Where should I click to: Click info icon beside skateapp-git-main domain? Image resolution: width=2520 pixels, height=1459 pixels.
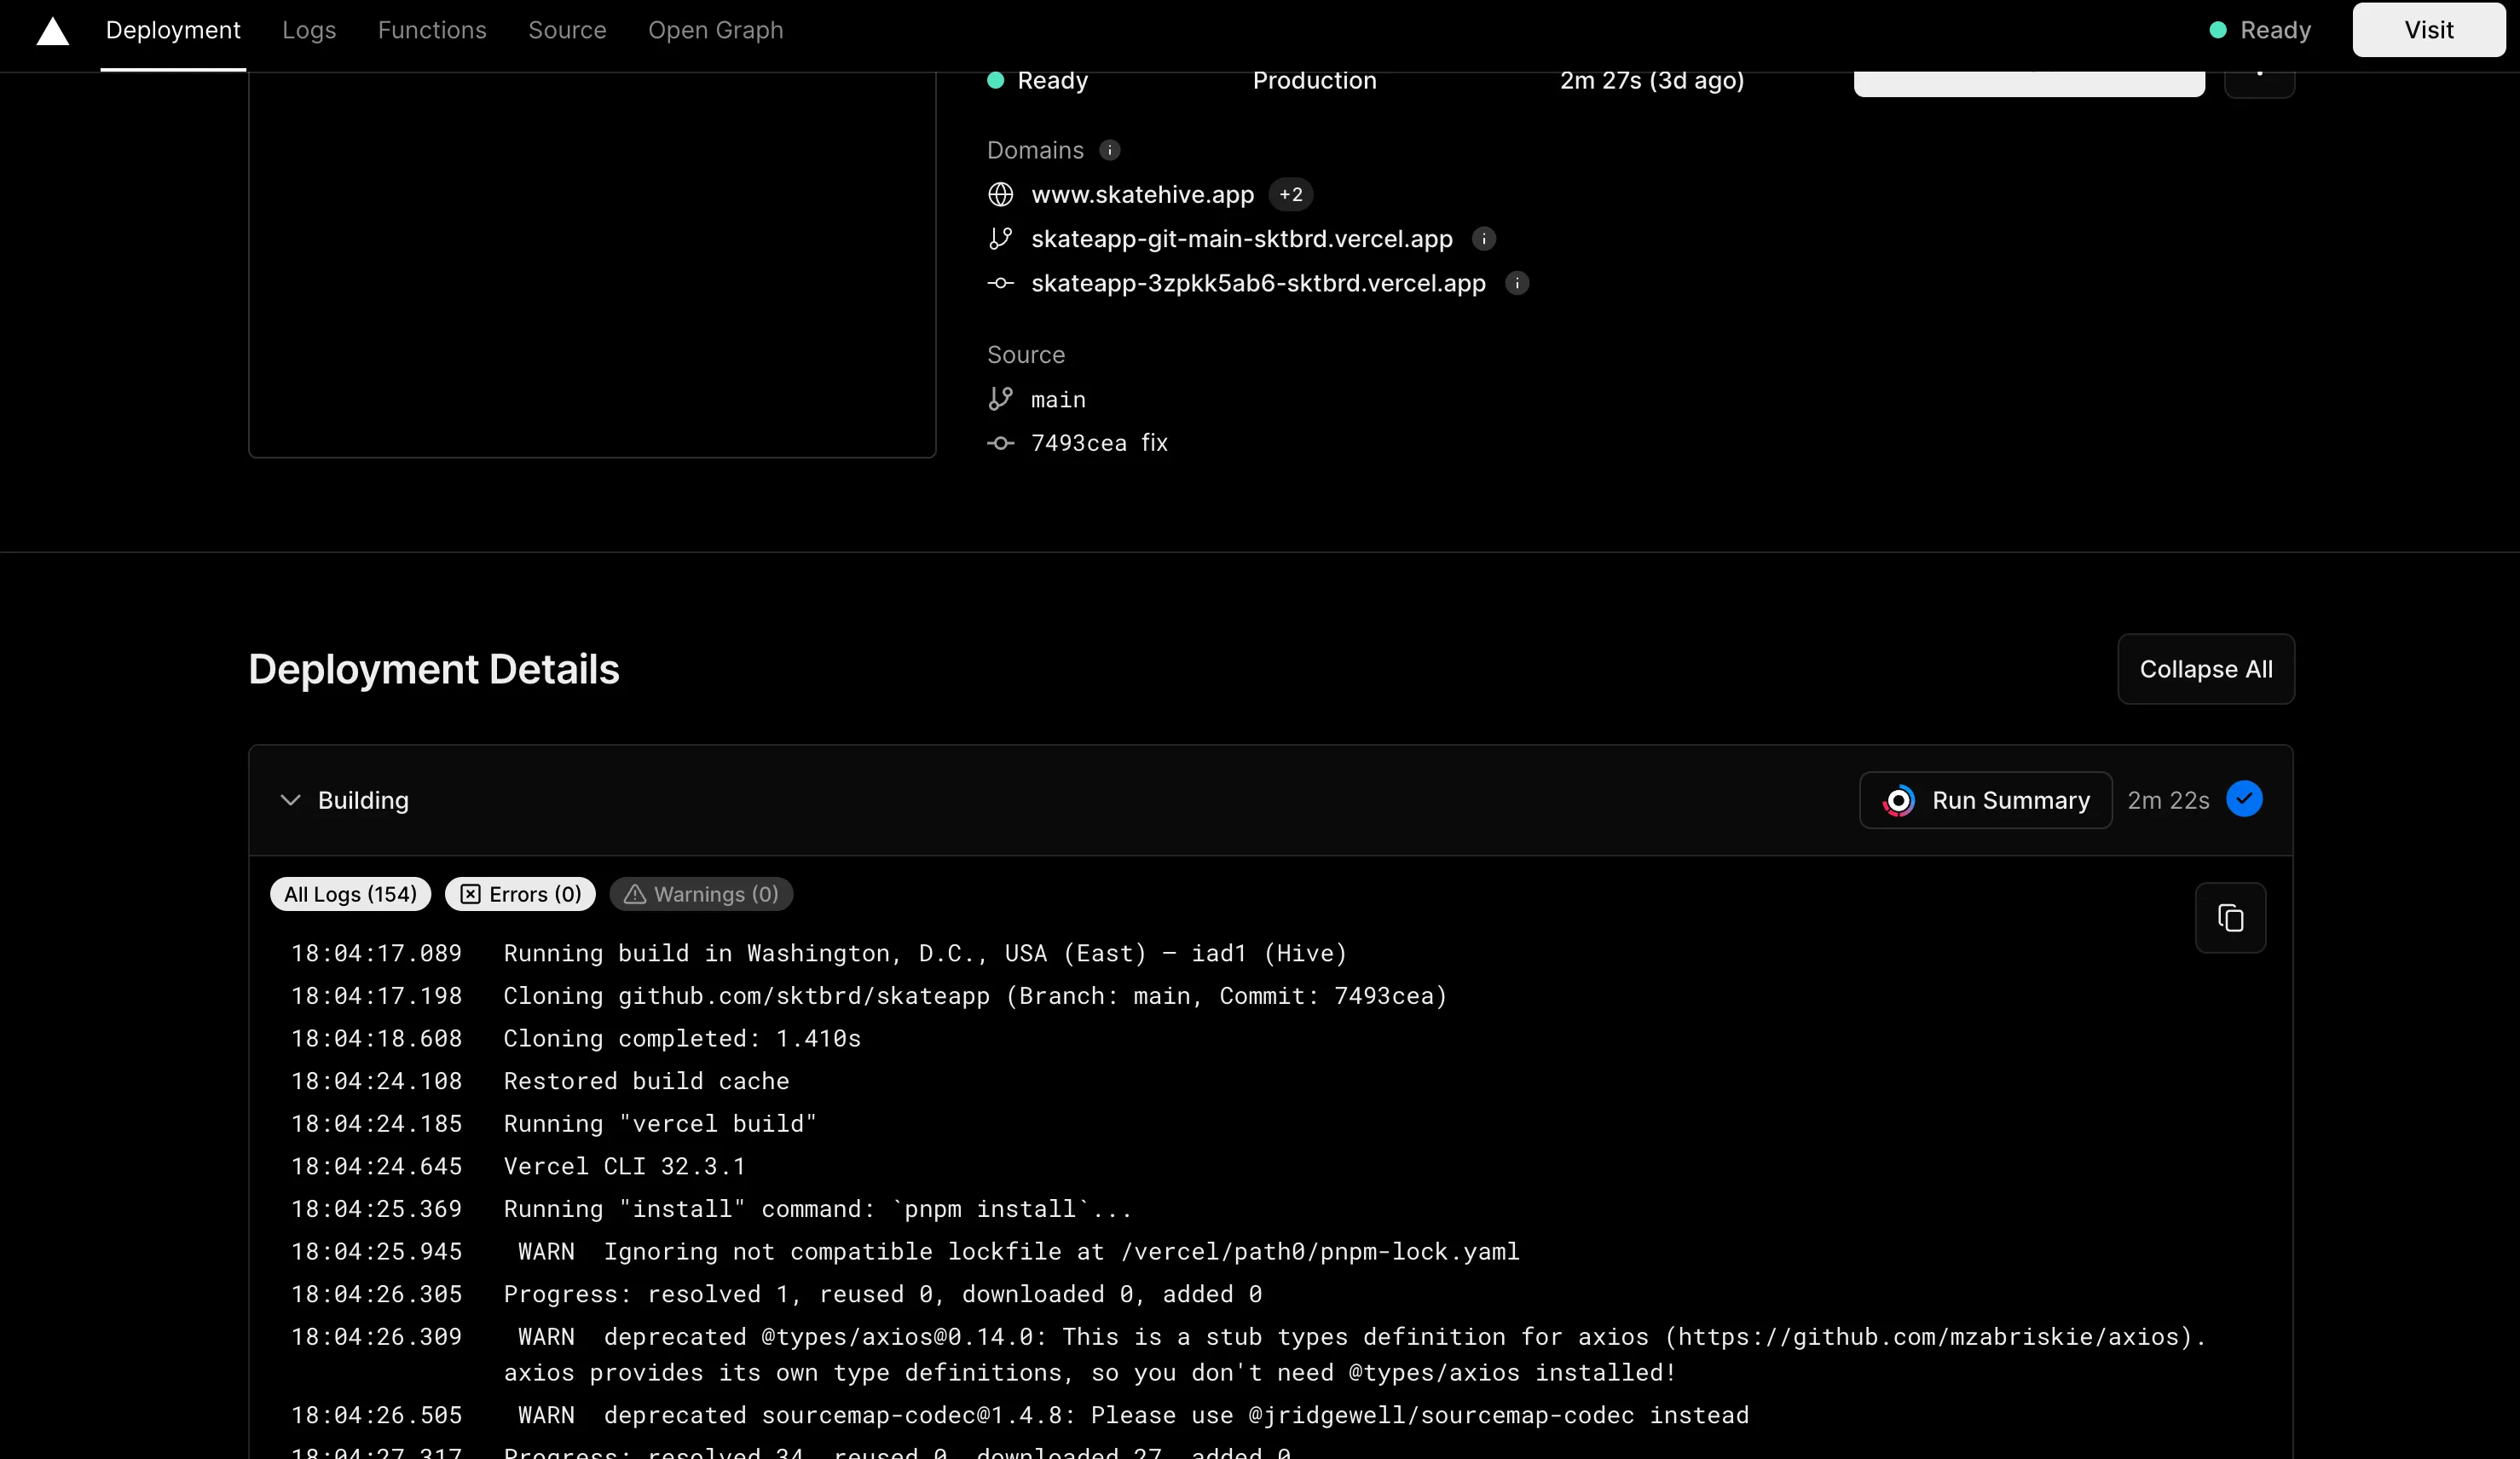(x=1484, y=239)
